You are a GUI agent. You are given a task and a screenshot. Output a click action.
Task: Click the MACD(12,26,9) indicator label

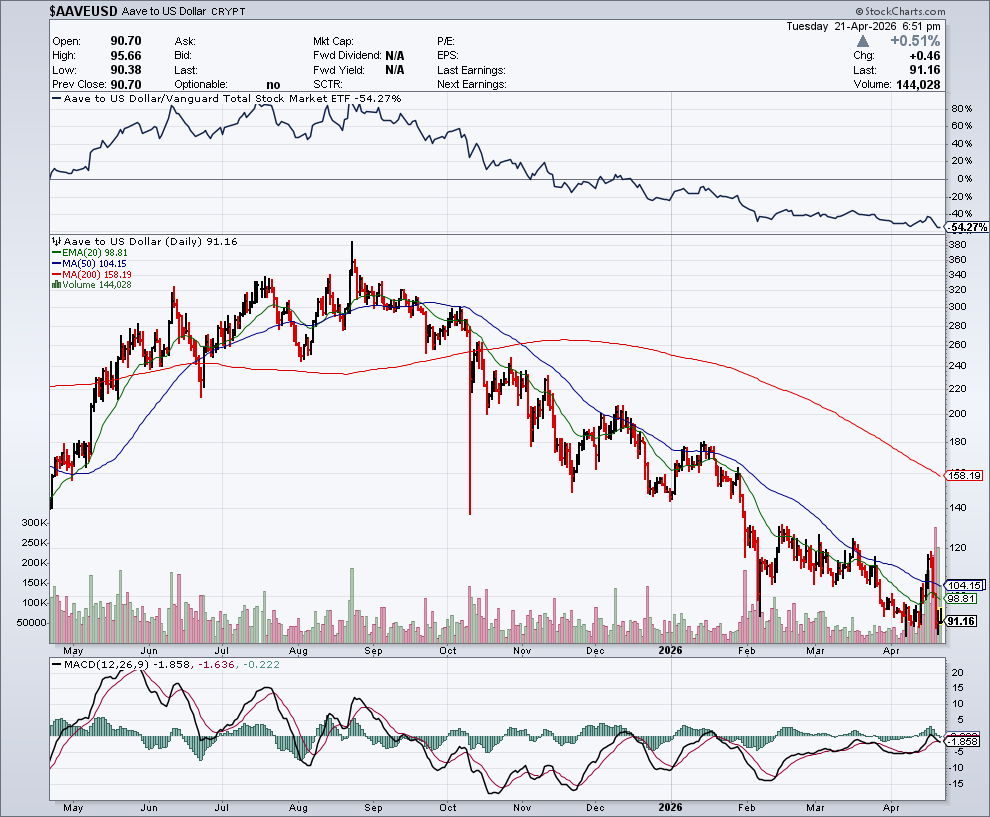coord(97,663)
